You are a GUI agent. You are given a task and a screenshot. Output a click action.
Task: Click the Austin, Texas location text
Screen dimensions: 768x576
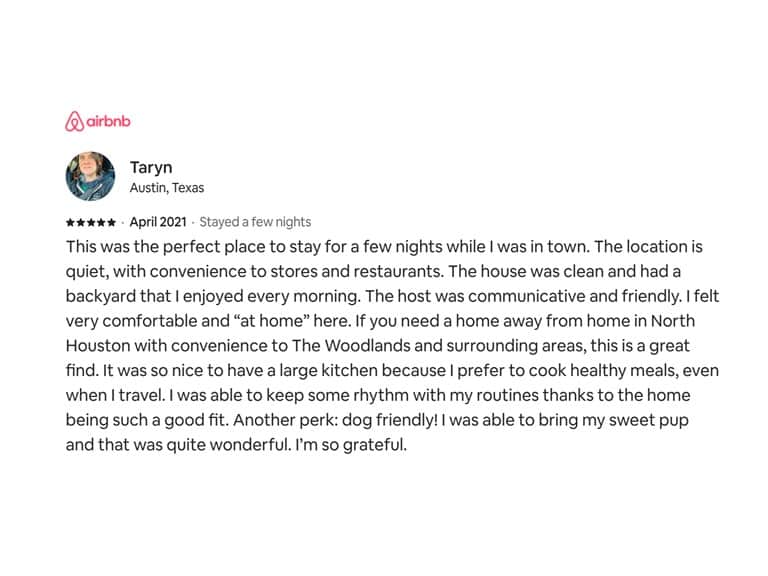pos(167,188)
